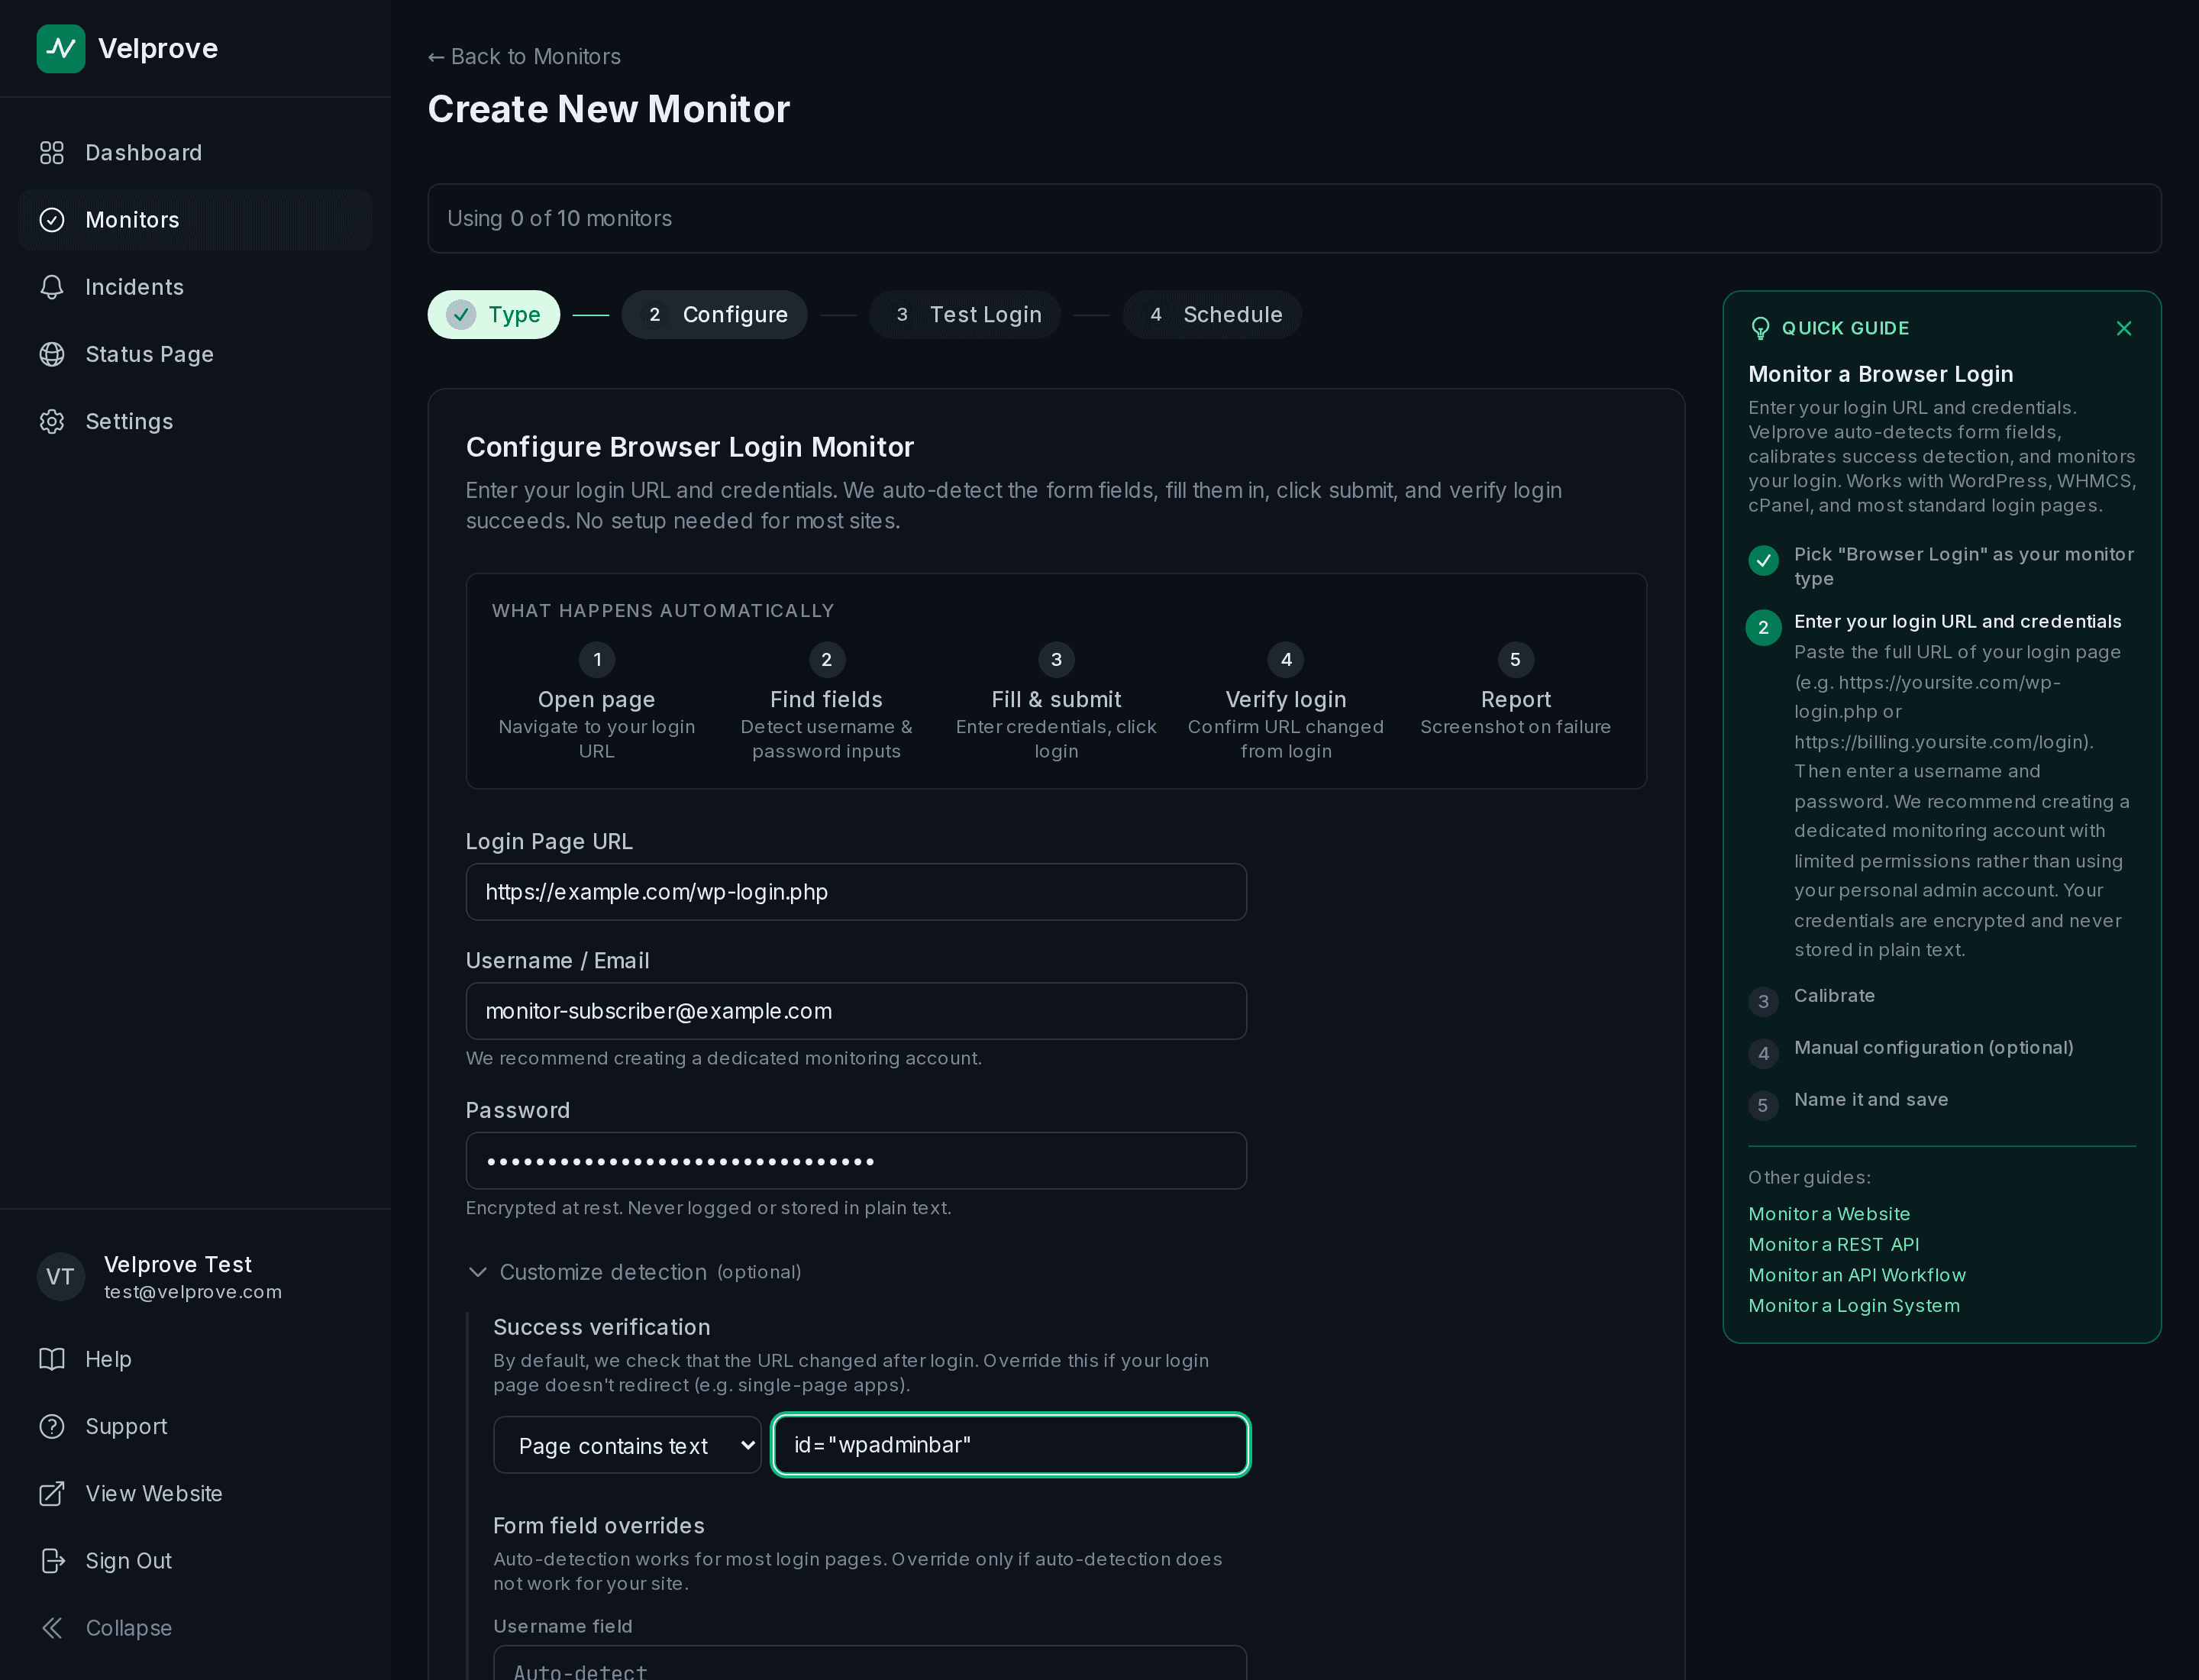Click Sign Out in the sidebar
The width and height of the screenshot is (2199, 1680).
pyautogui.click(x=195, y=1560)
